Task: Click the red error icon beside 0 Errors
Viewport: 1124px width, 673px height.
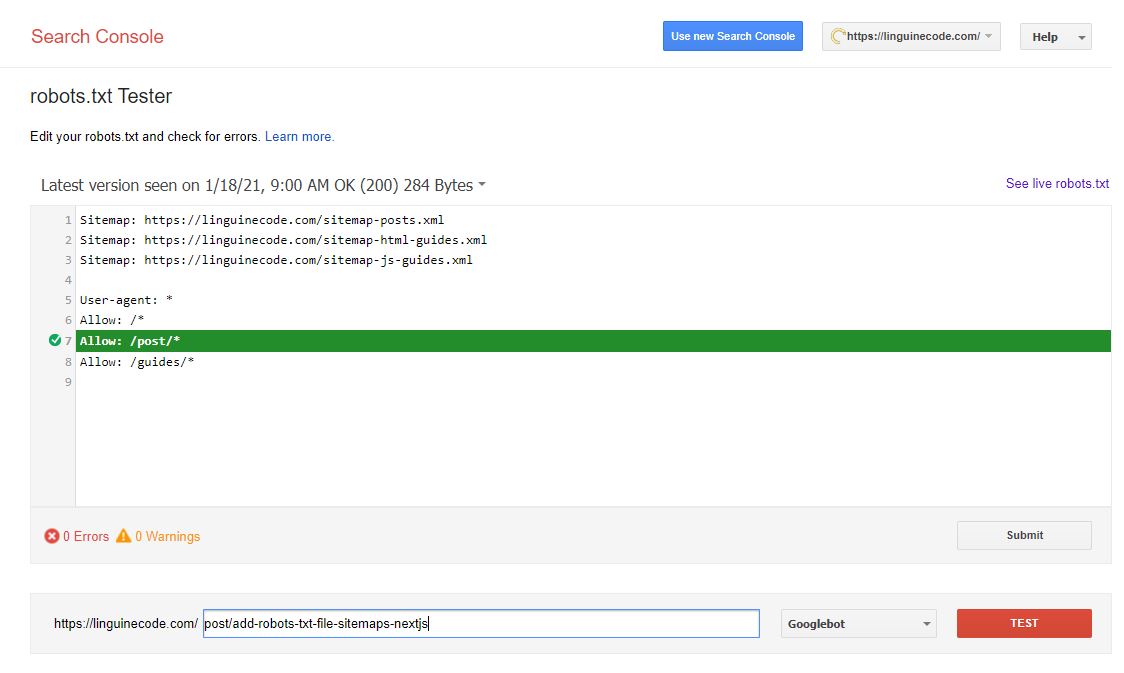Action: (52, 536)
